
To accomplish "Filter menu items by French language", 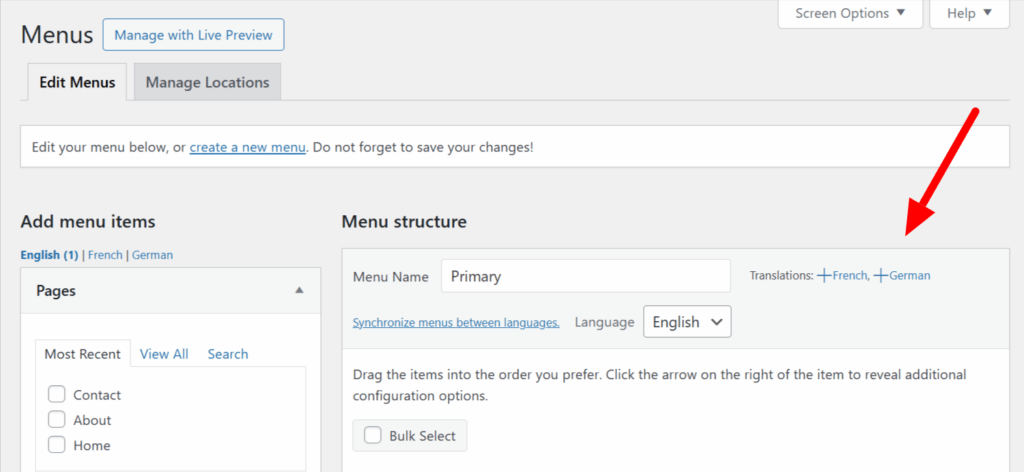I will pyautogui.click(x=105, y=255).
